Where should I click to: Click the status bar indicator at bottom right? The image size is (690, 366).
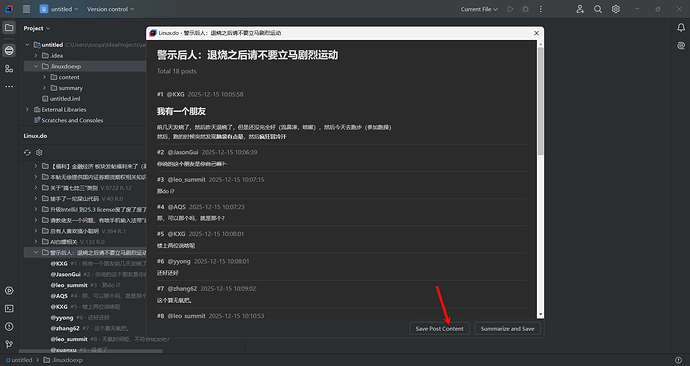(x=679, y=360)
